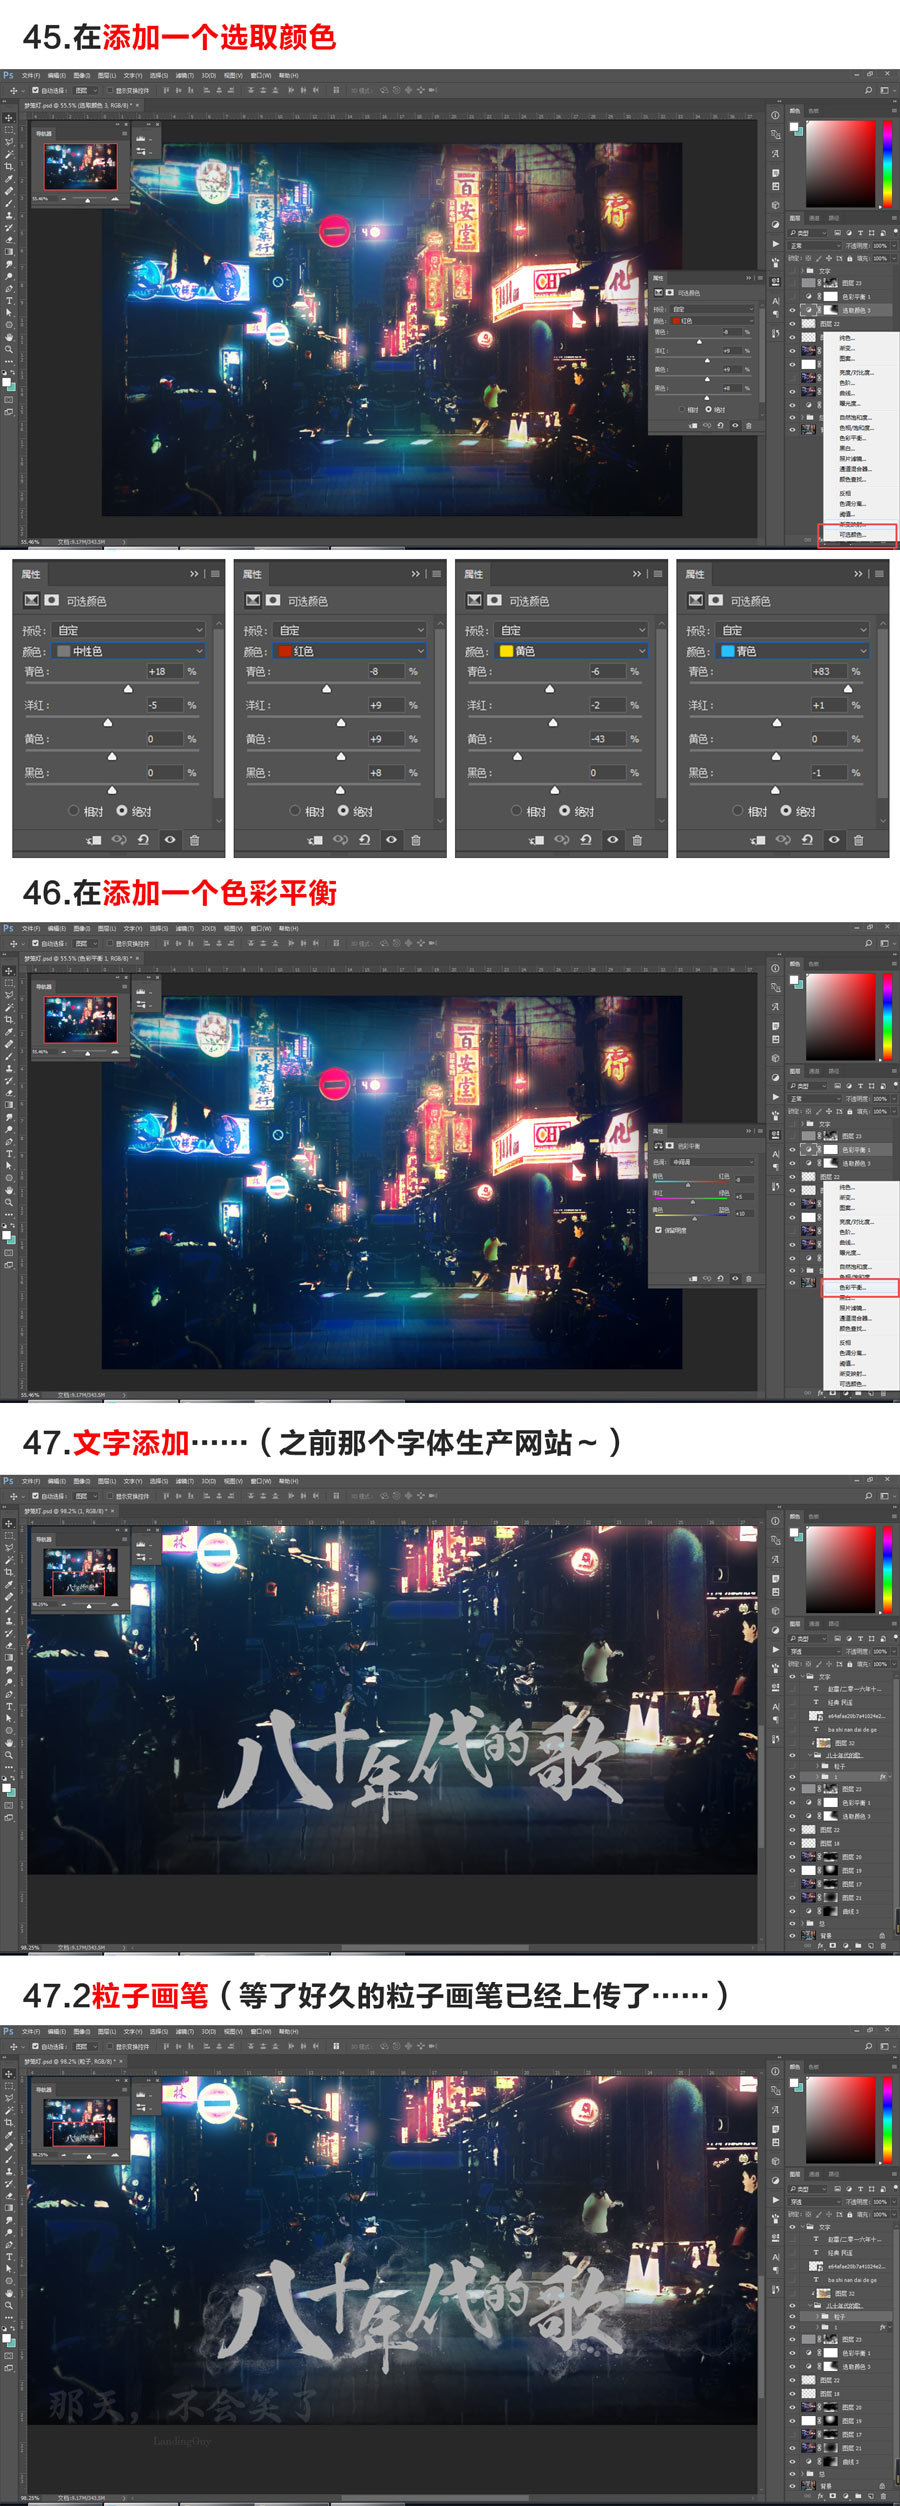Hide 图层 22 layer in step 47 Layers panel
Image resolution: width=900 pixels, height=2506 pixels.
[792, 1830]
